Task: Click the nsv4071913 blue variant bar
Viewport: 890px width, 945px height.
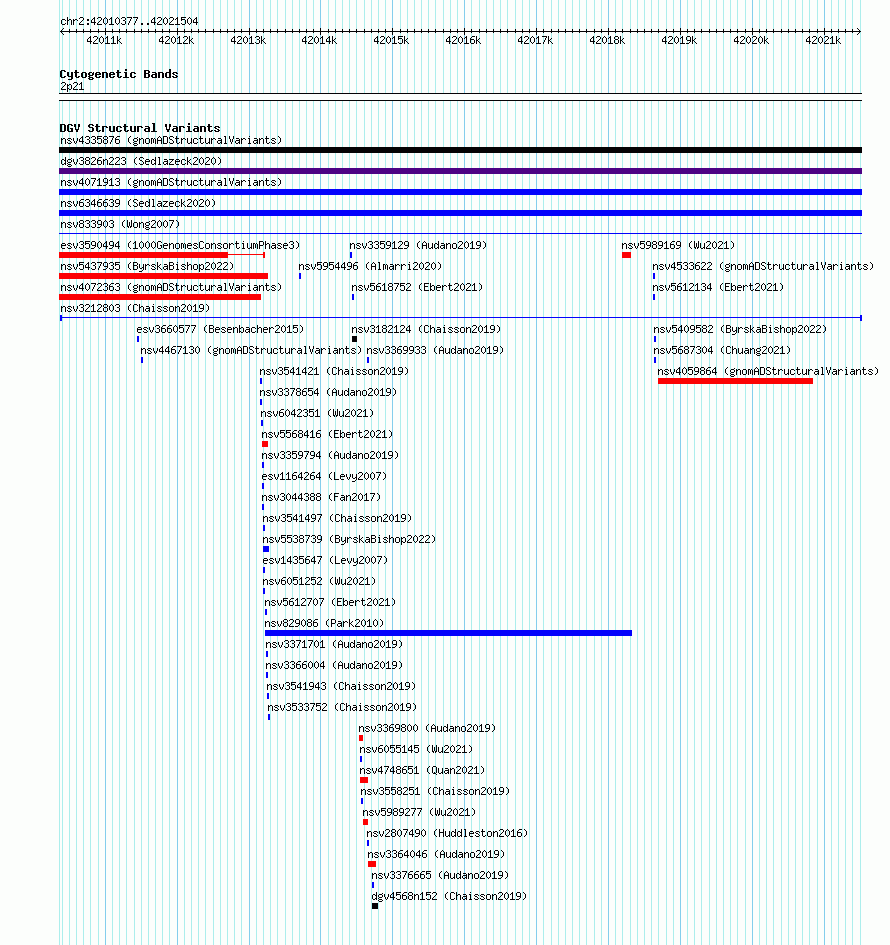Action: (460, 192)
